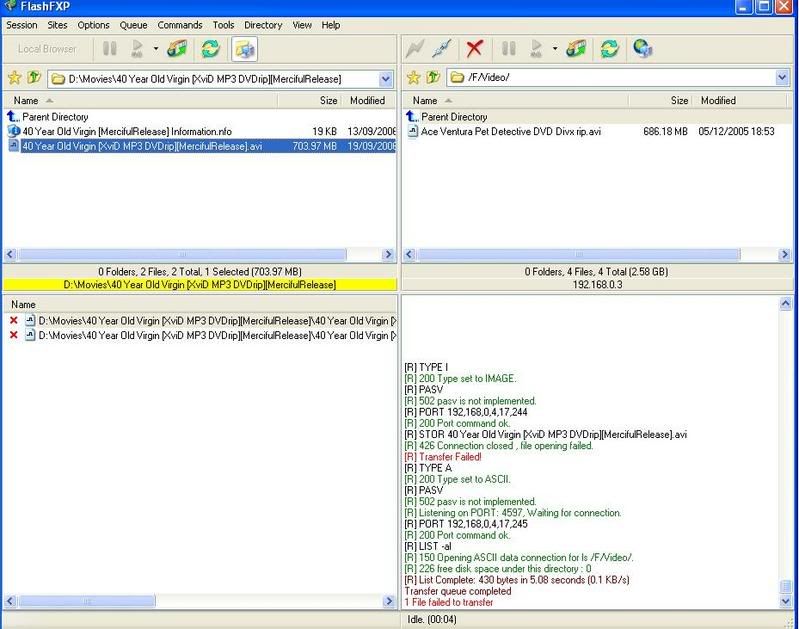The width and height of the screenshot is (799, 629).
Task: Select the 40 Year Old Virgin .avi file
Action: [200, 146]
